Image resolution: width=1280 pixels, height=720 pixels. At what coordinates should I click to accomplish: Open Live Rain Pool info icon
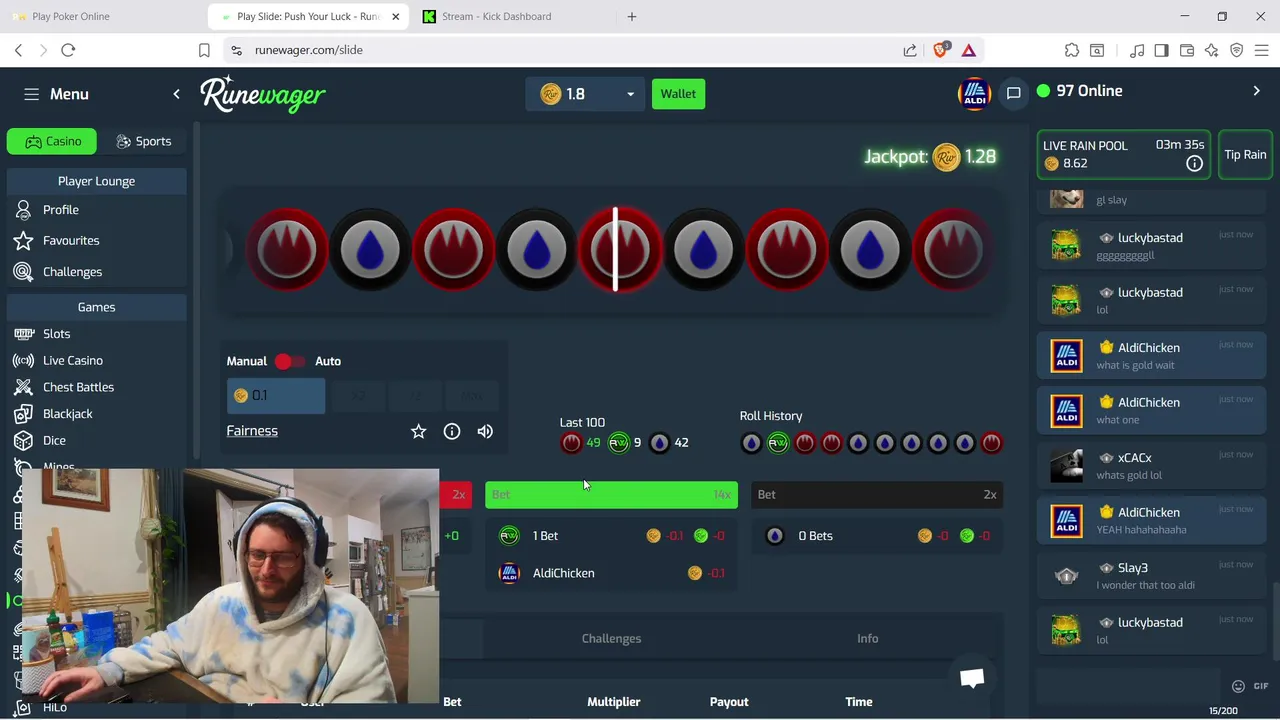tap(1194, 164)
